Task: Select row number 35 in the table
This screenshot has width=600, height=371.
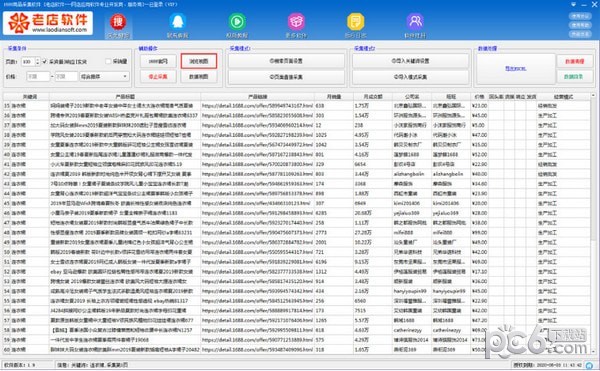Action: [x=7, y=106]
